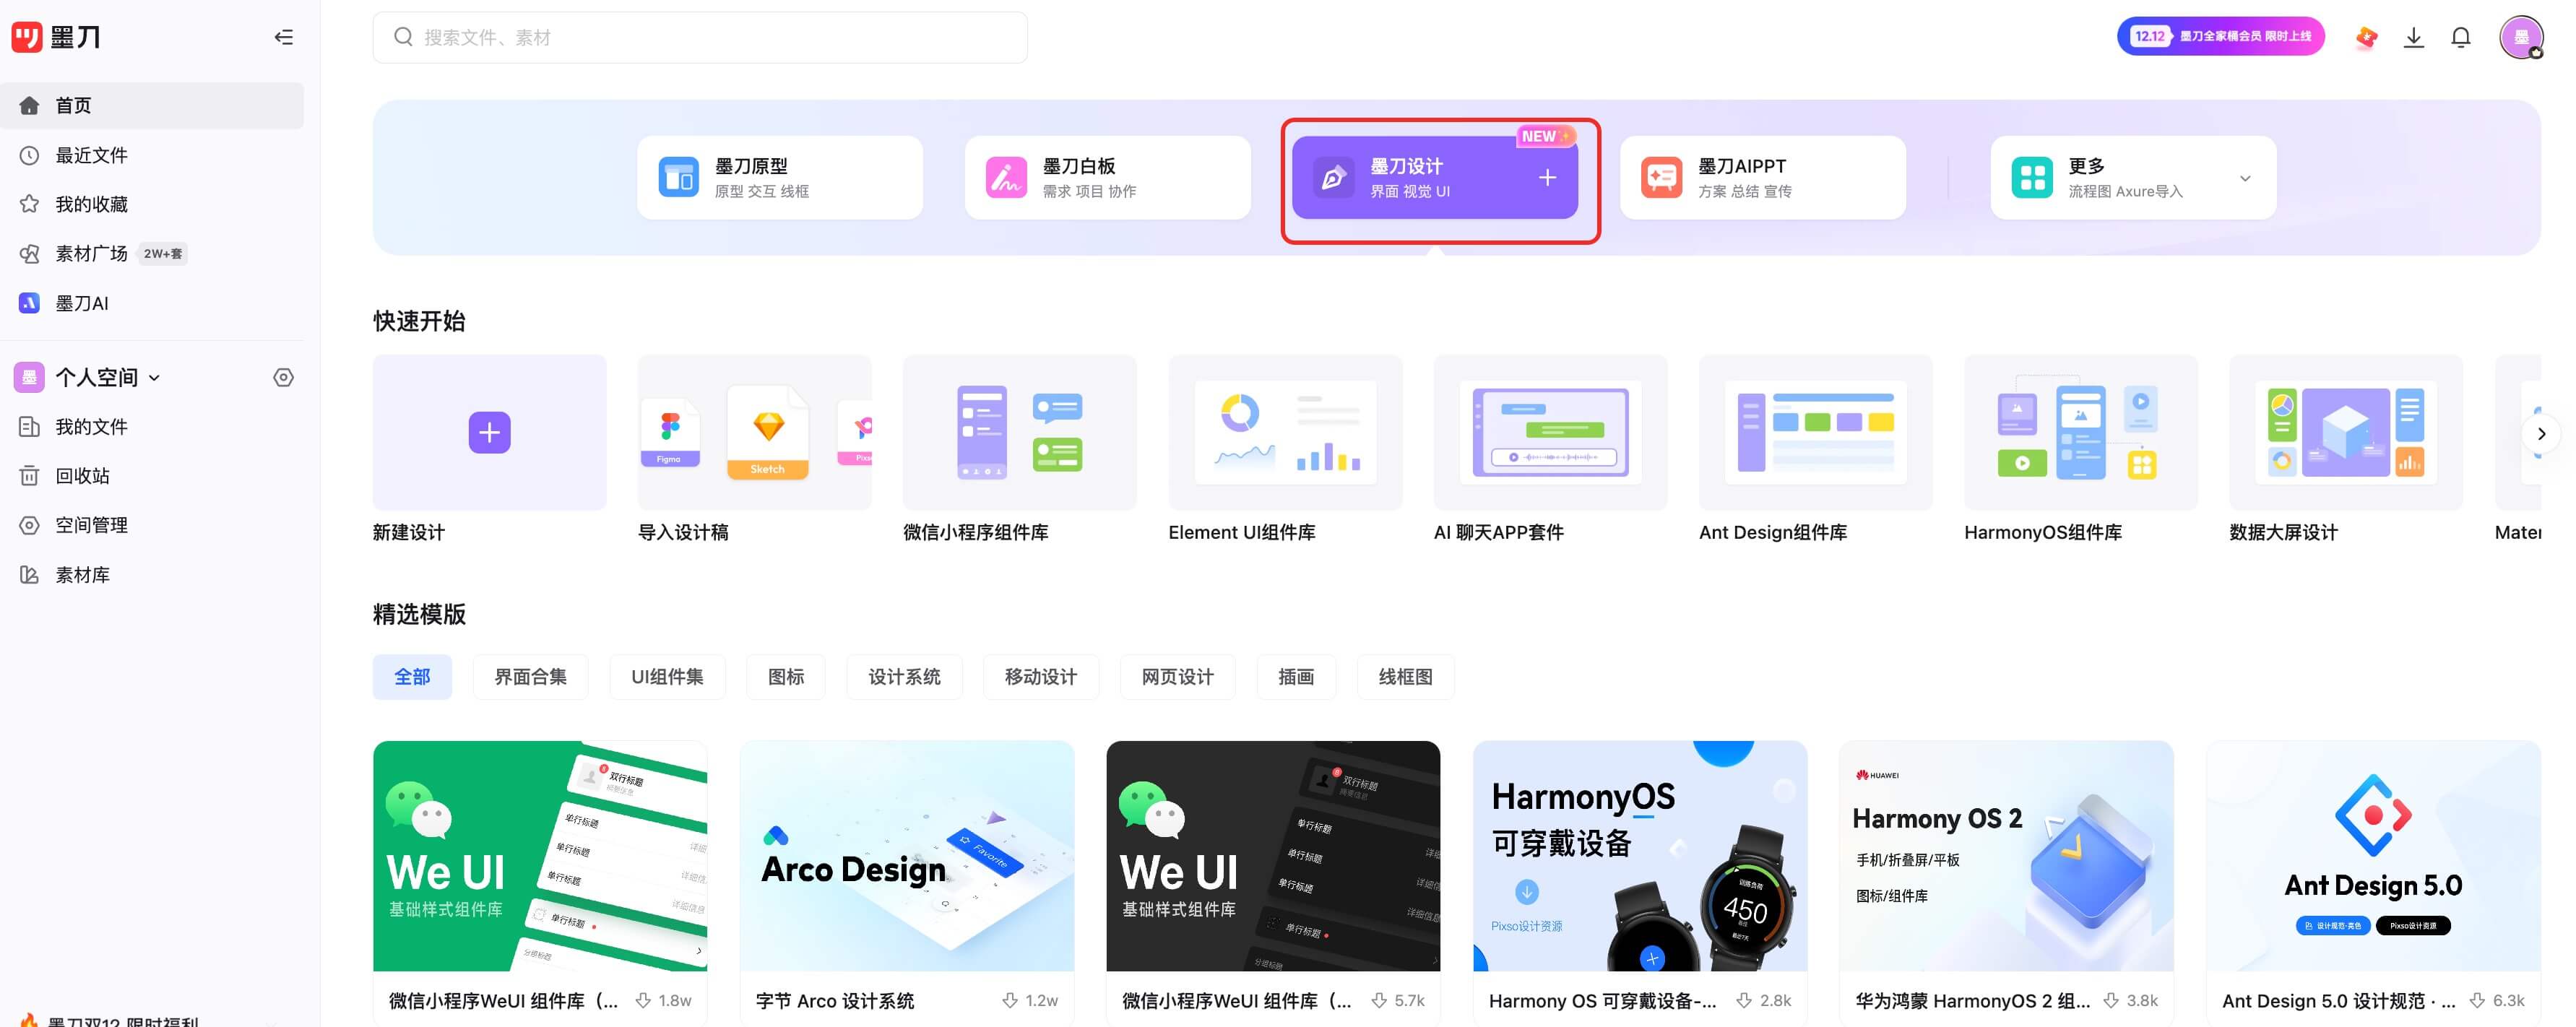Click the download client icon
Viewport: 2576px width, 1027px height.
pyautogui.click(x=2414, y=36)
